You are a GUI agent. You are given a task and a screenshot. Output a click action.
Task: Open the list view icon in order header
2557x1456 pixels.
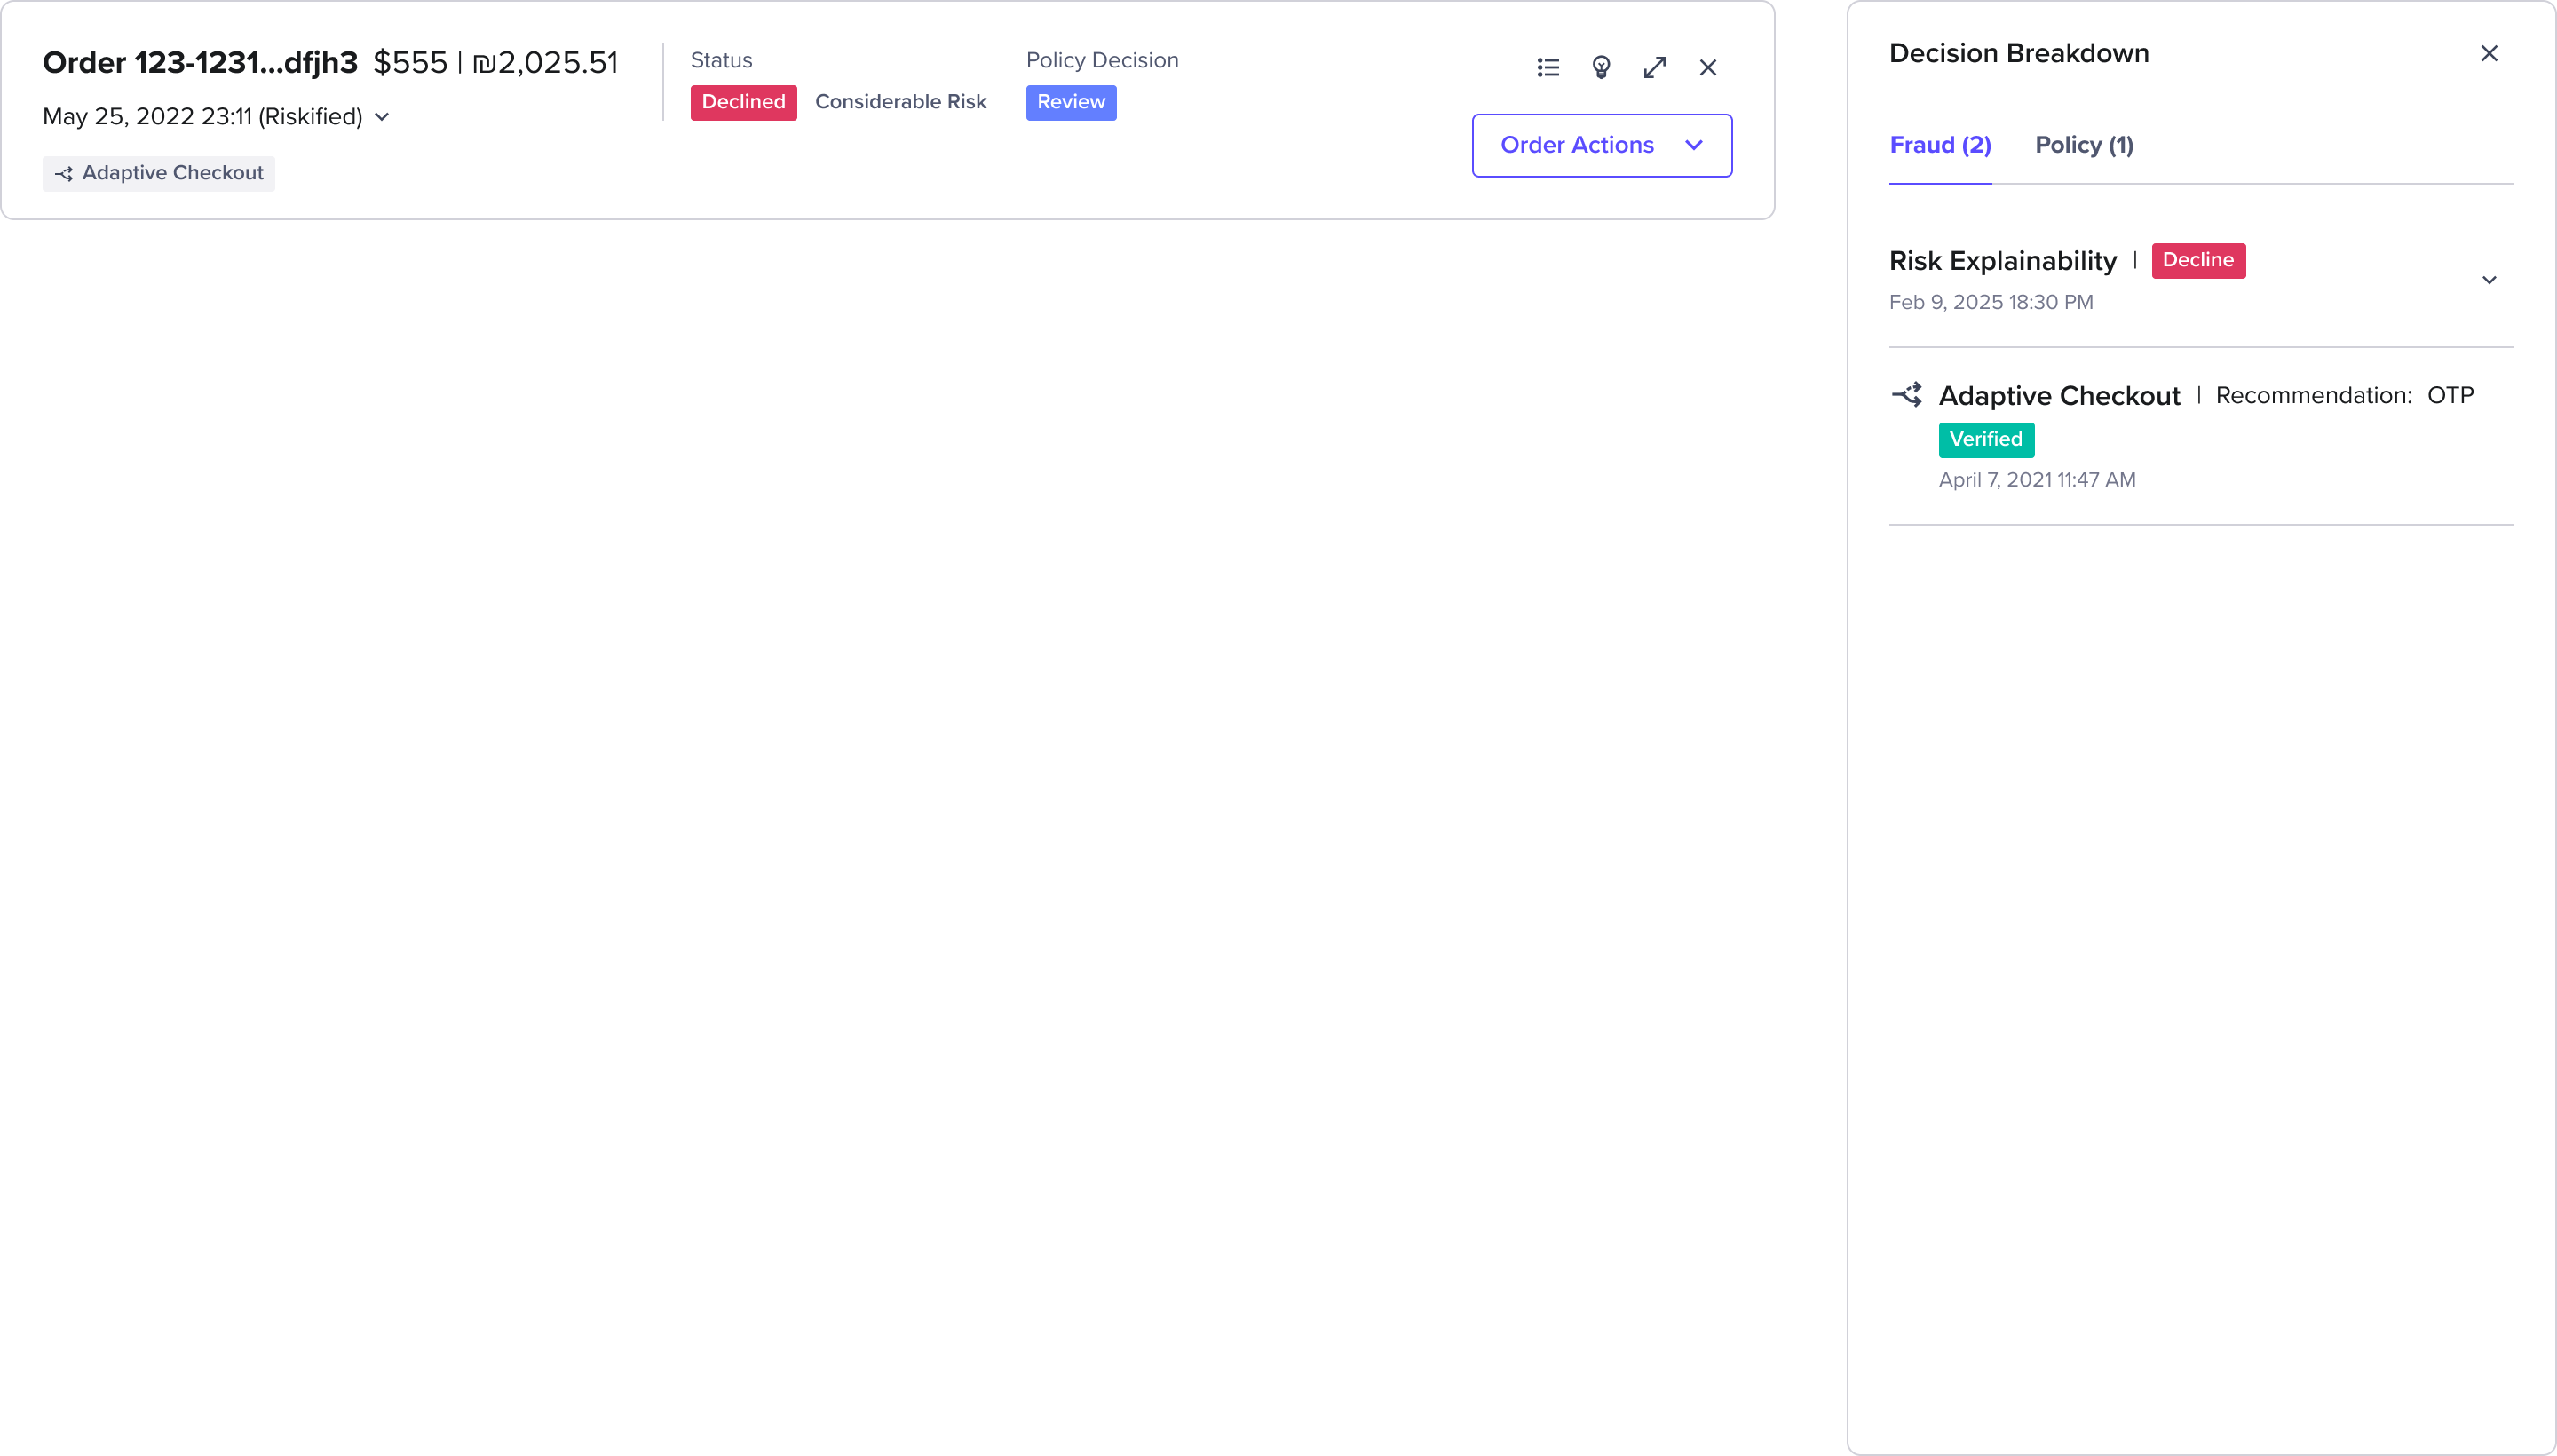pos(1548,67)
